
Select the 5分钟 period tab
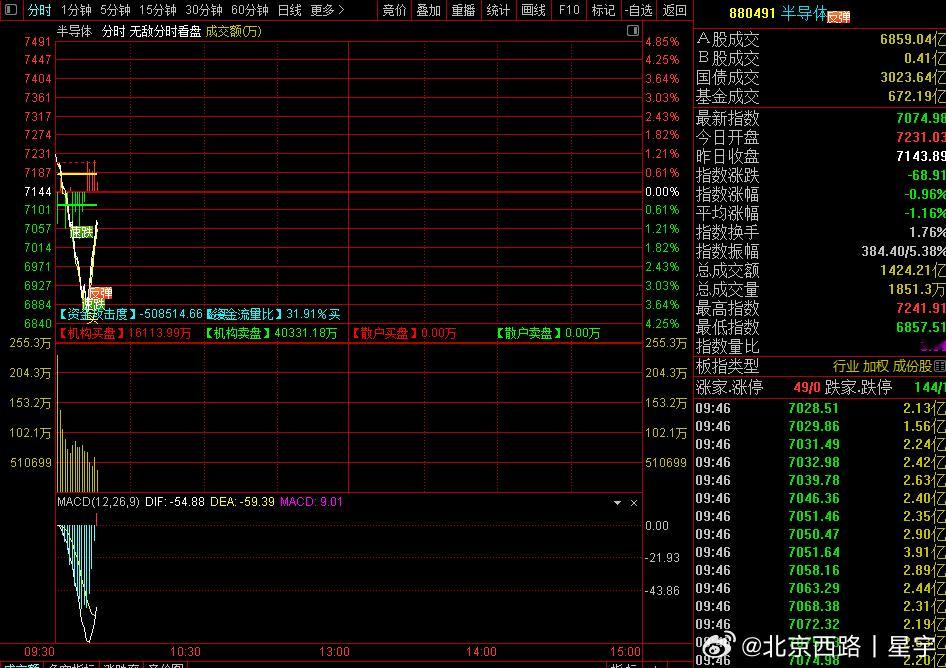coord(115,10)
